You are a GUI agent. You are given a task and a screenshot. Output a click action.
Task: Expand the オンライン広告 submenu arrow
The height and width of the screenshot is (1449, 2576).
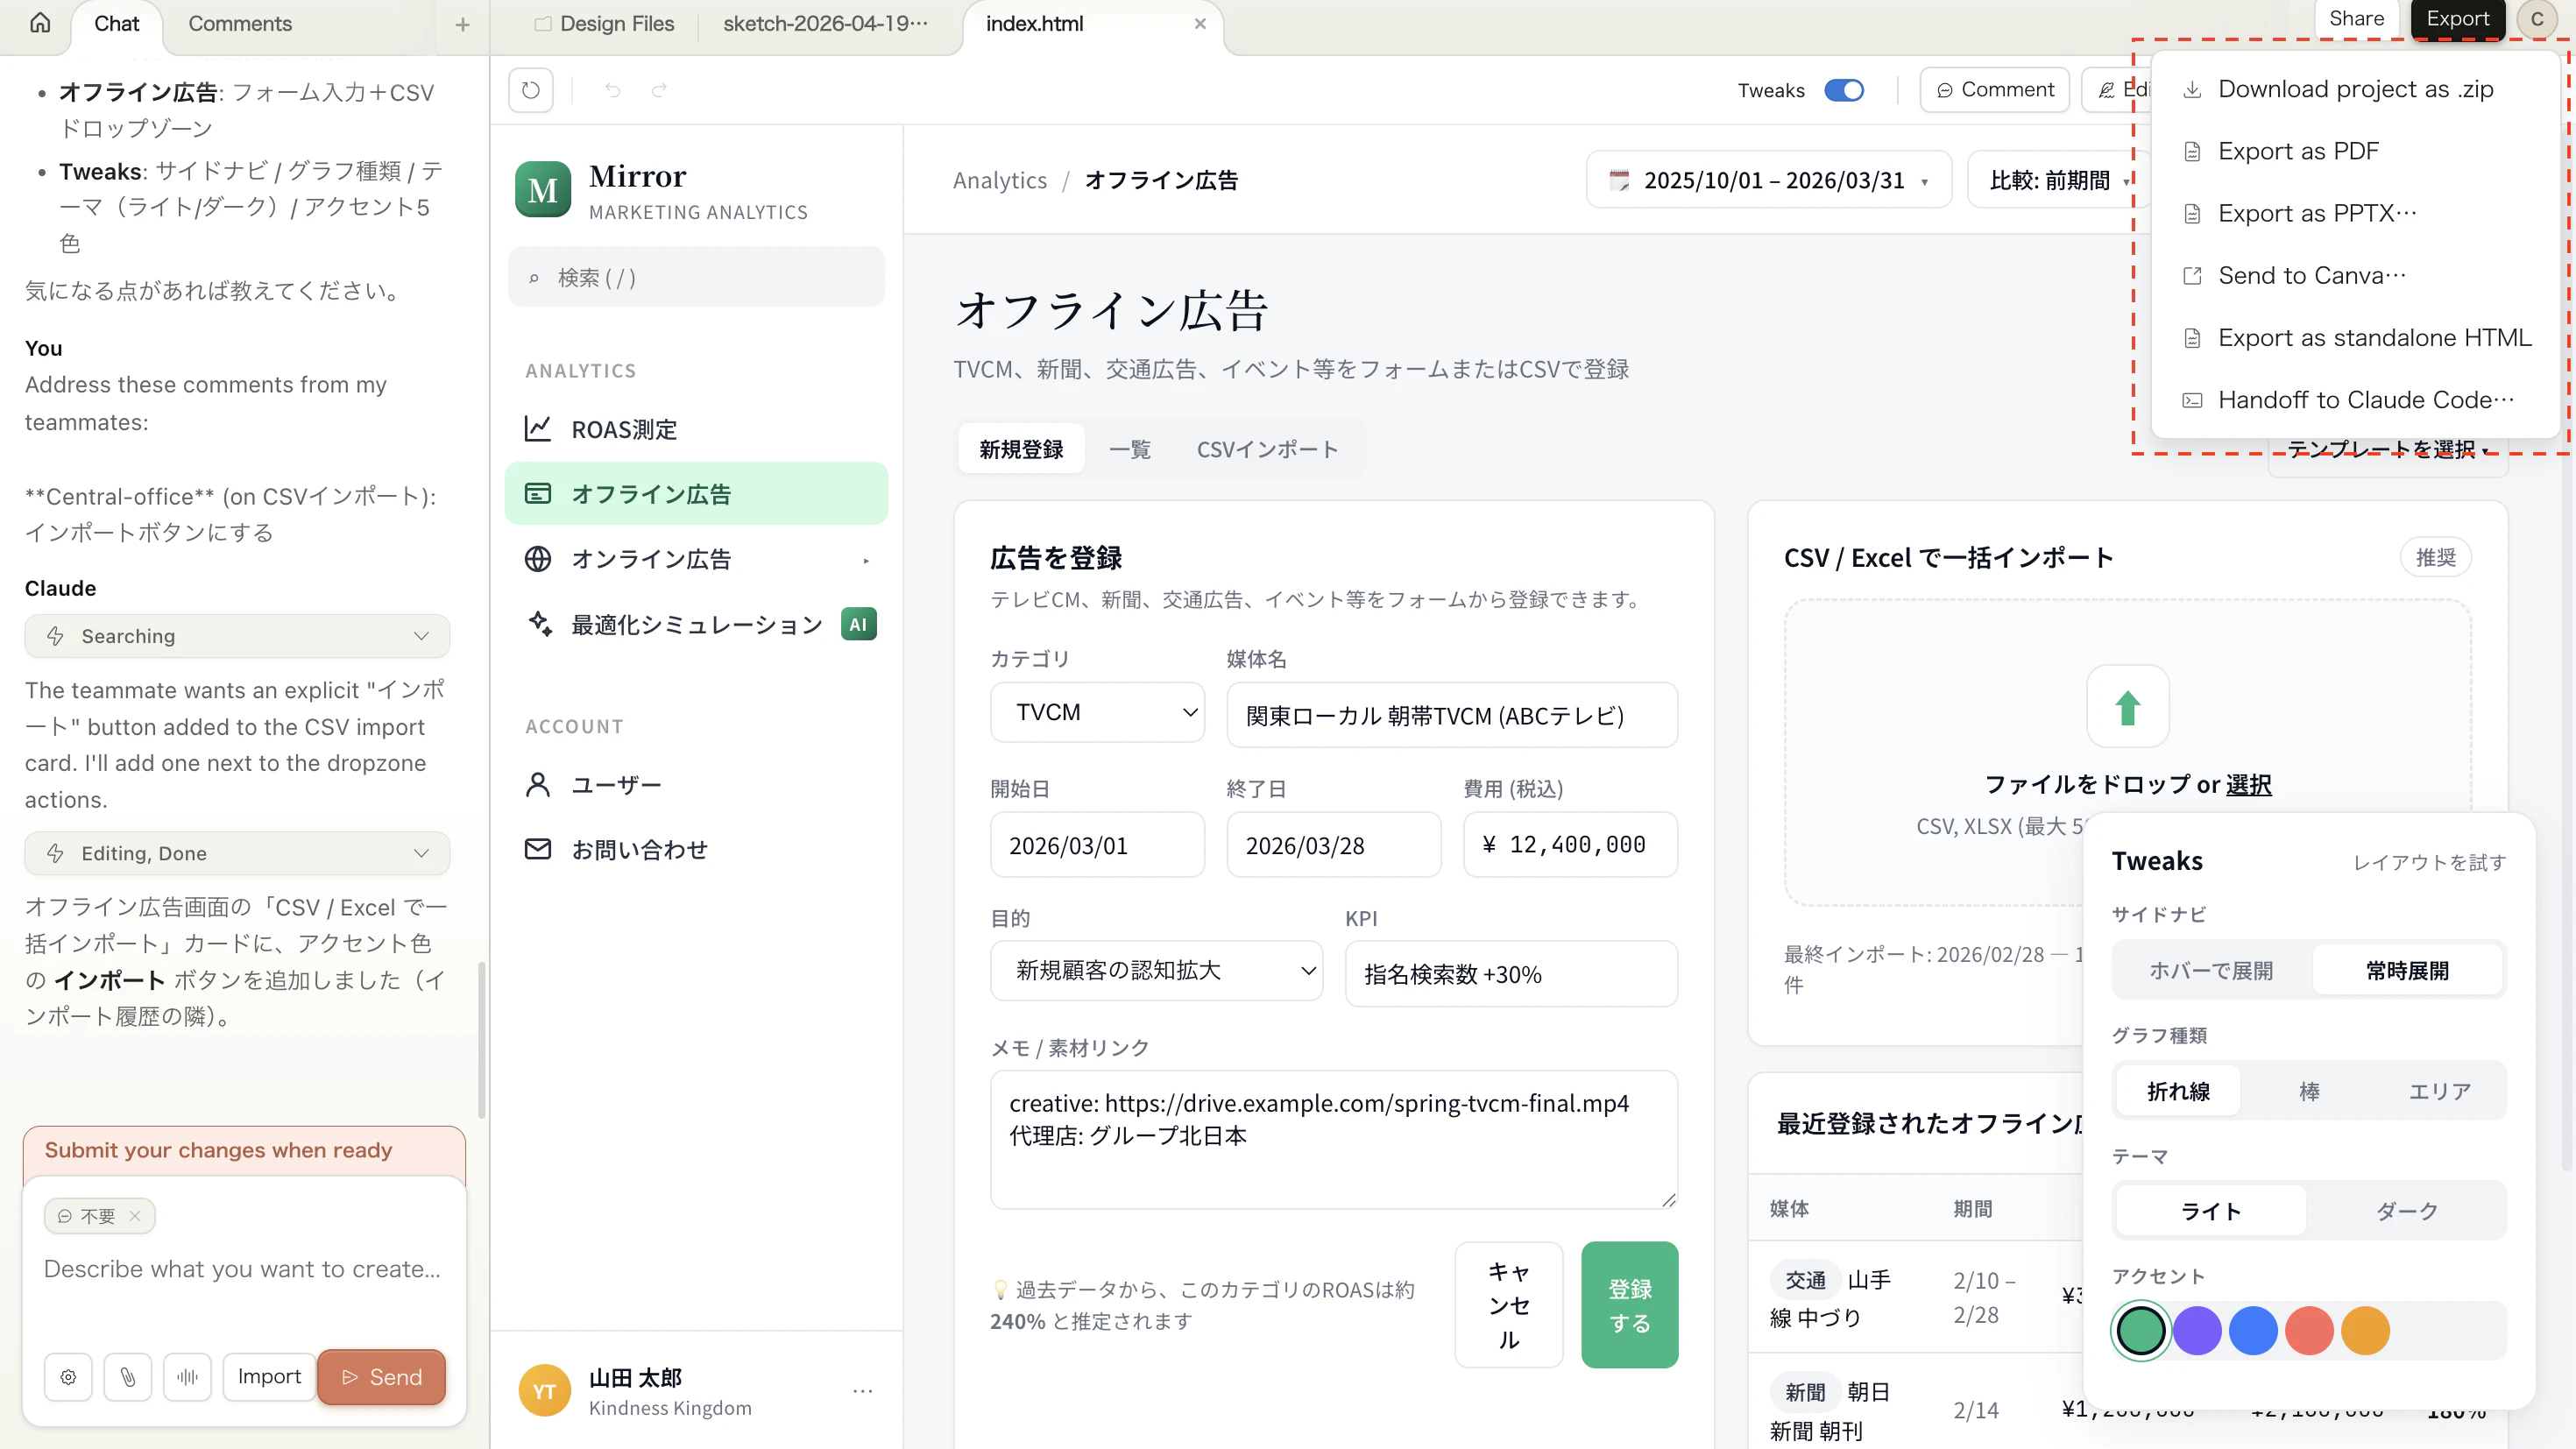(866, 560)
